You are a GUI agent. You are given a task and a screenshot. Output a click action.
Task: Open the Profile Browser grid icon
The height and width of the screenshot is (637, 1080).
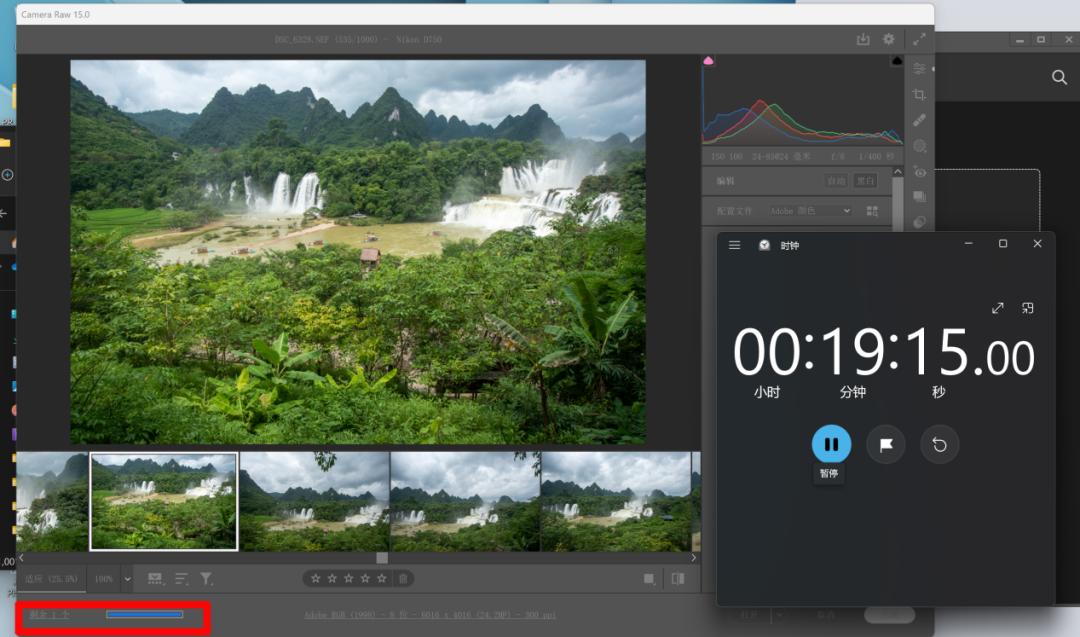tap(872, 211)
